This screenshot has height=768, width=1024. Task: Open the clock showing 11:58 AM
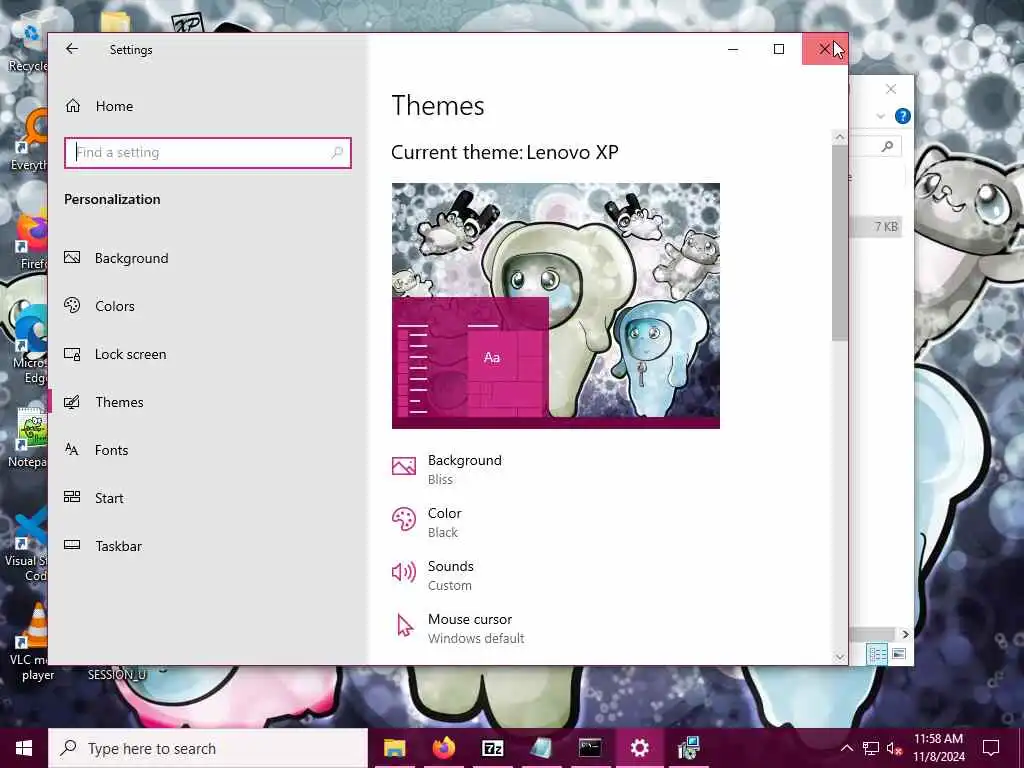(x=938, y=748)
